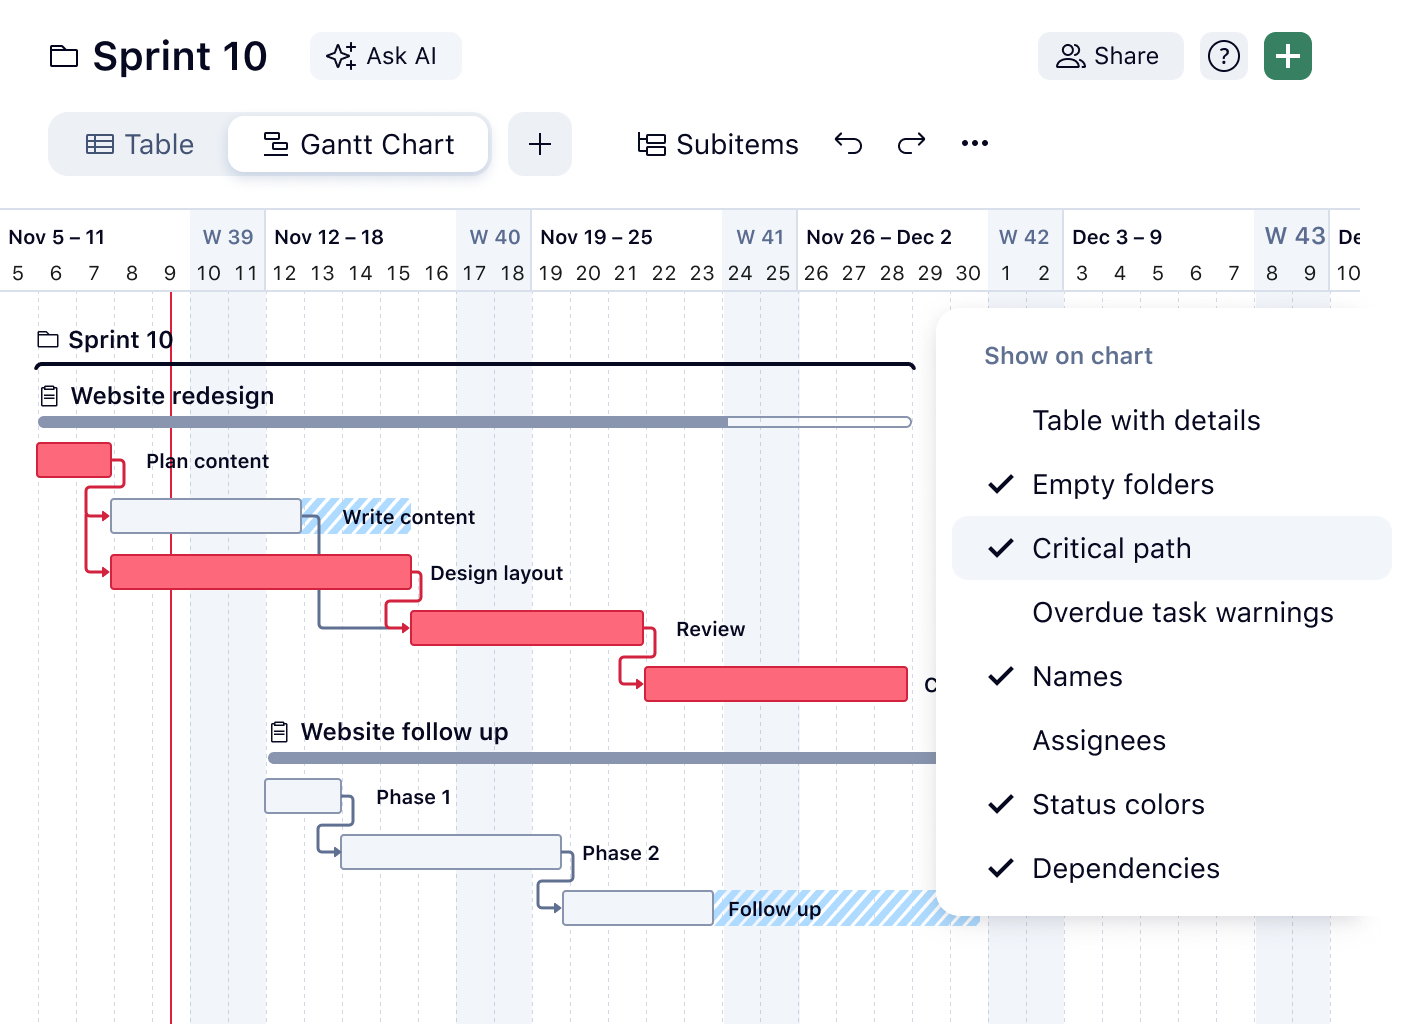Toggle Dependencies option
Screen dimensions: 1408x1024
pyautogui.click(x=1172, y=868)
